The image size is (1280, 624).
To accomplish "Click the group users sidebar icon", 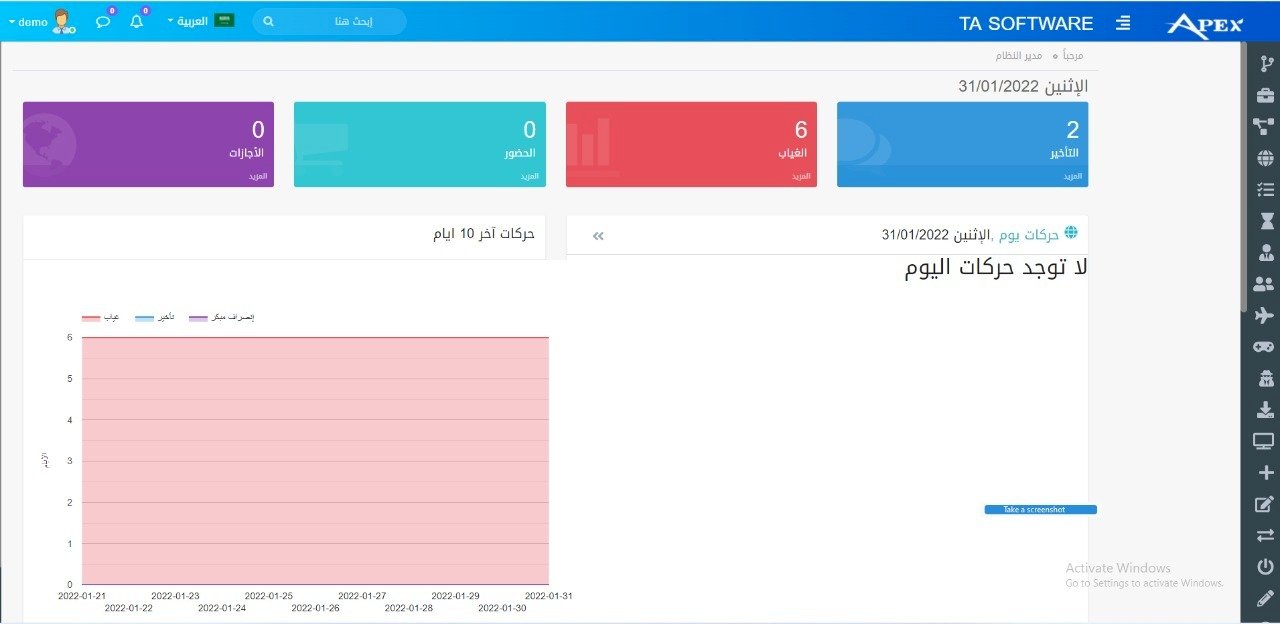I will click(1264, 284).
